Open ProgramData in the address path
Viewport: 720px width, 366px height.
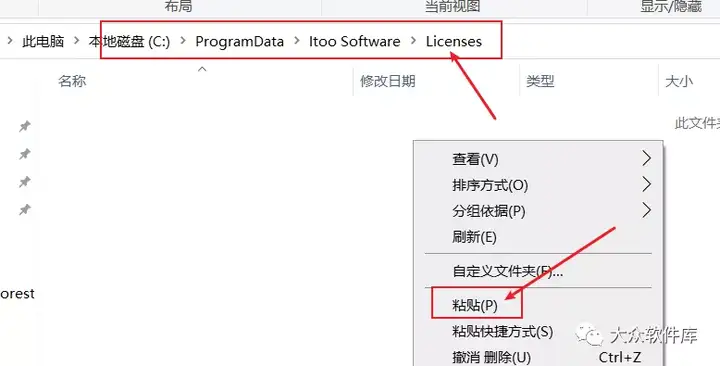tap(239, 41)
